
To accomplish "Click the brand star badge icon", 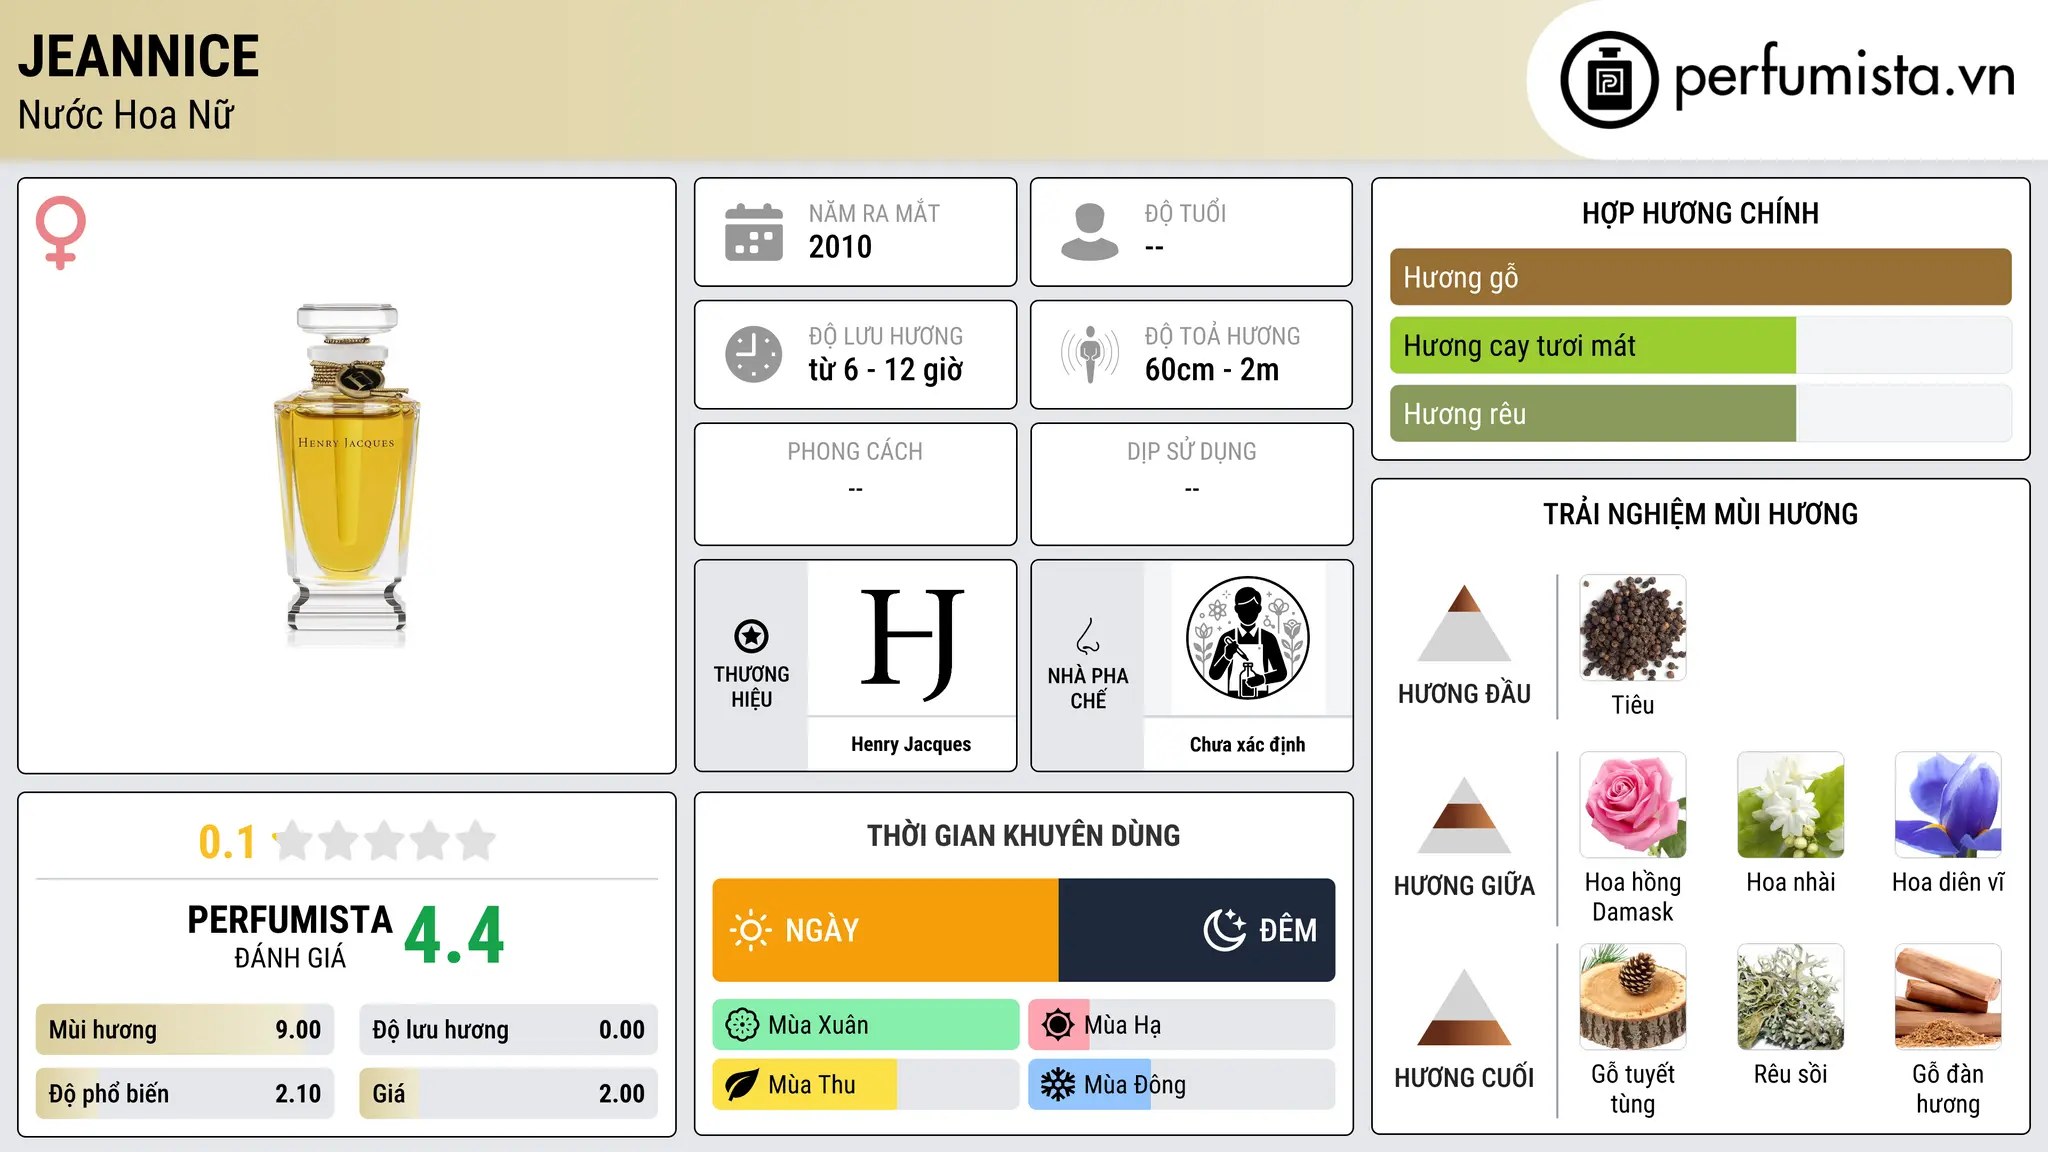I will click(751, 636).
